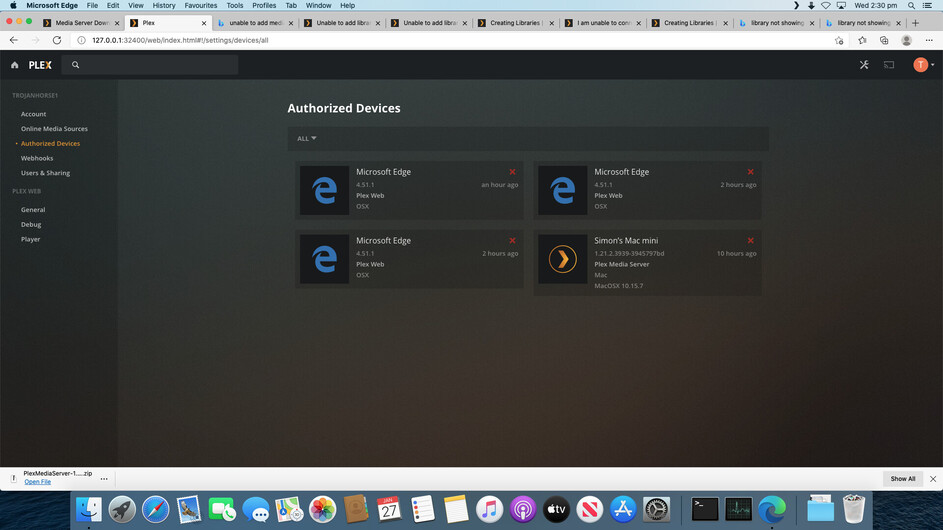The width and height of the screenshot is (943, 530).
Task: Open the user account avatar menu
Action: pyautogui.click(x=923, y=65)
